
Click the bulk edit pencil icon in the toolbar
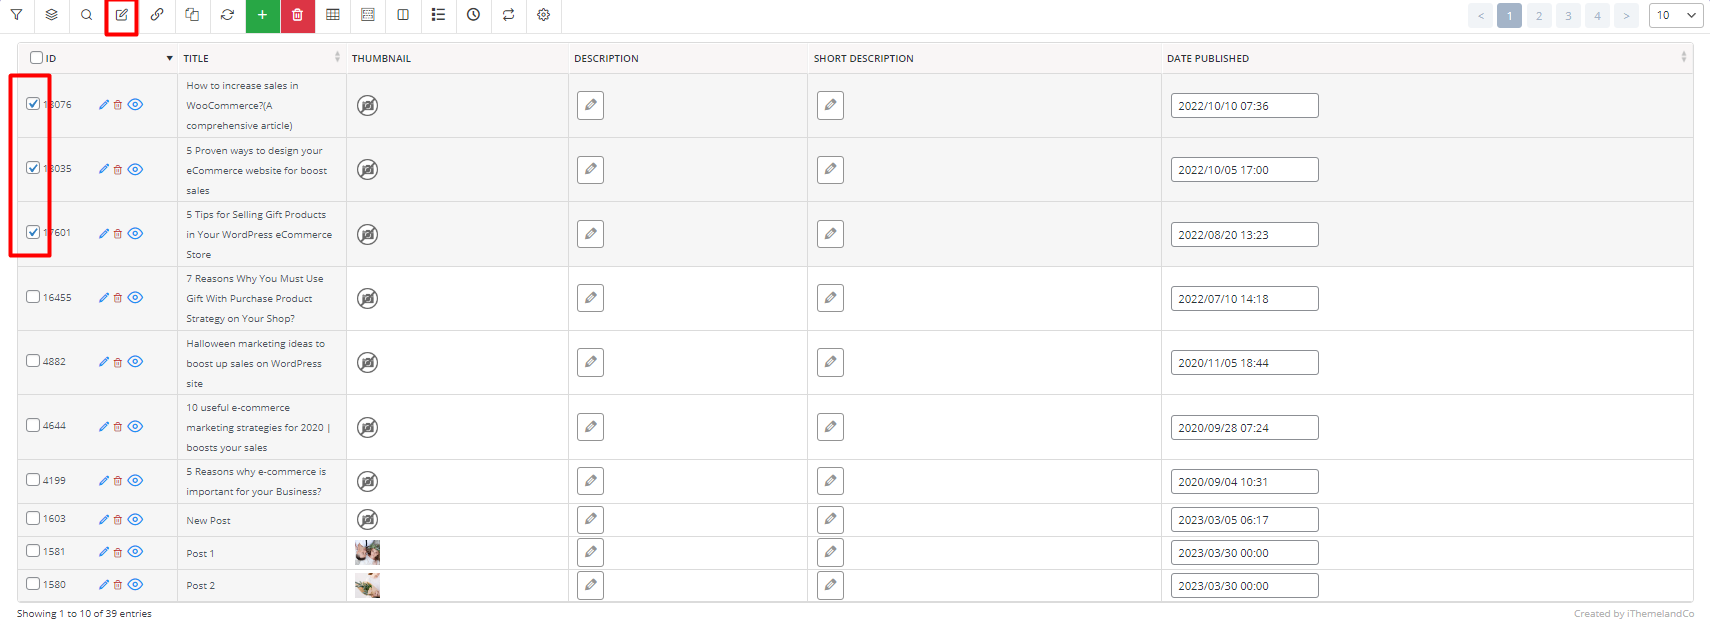tap(122, 15)
